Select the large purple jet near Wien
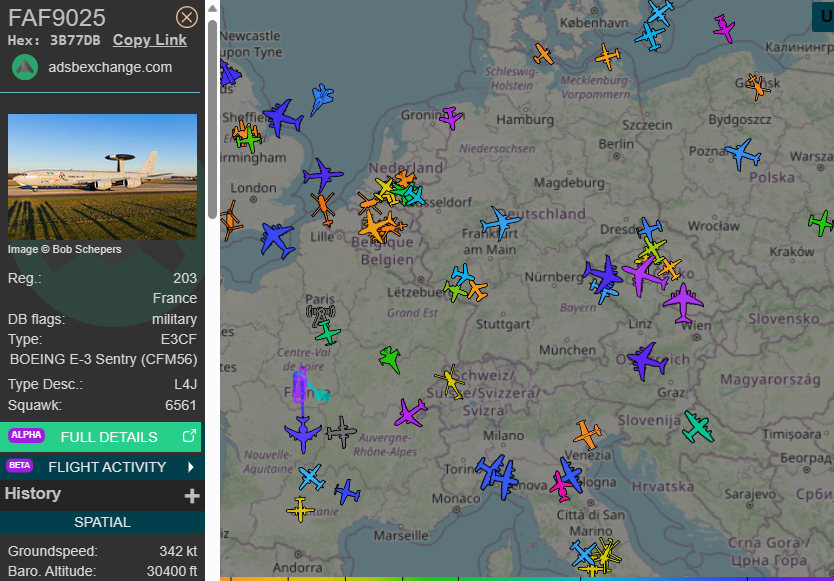Screen dimensions: 834x581 click(x=683, y=303)
